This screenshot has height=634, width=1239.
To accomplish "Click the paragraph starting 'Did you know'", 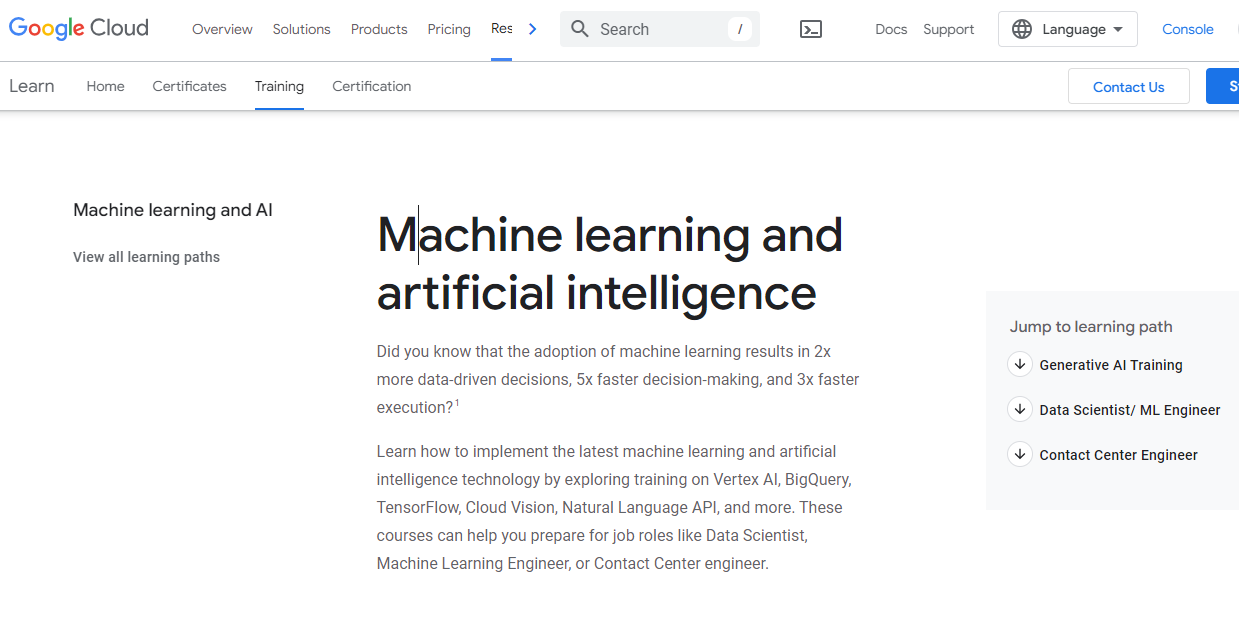I will [x=618, y=380].
